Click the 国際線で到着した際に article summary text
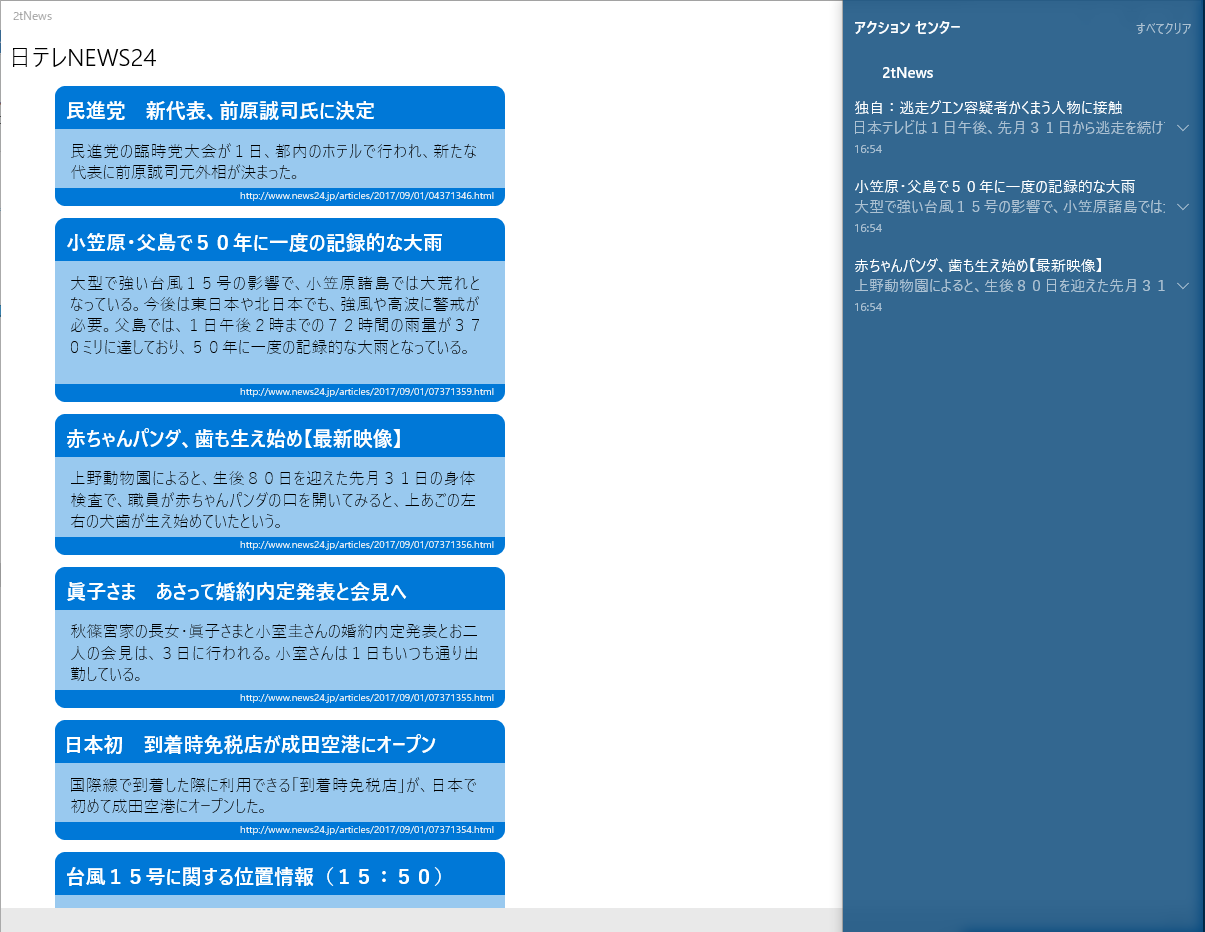Image resolution: width=1205 pixels, height=932 pixels. point(274,794)
